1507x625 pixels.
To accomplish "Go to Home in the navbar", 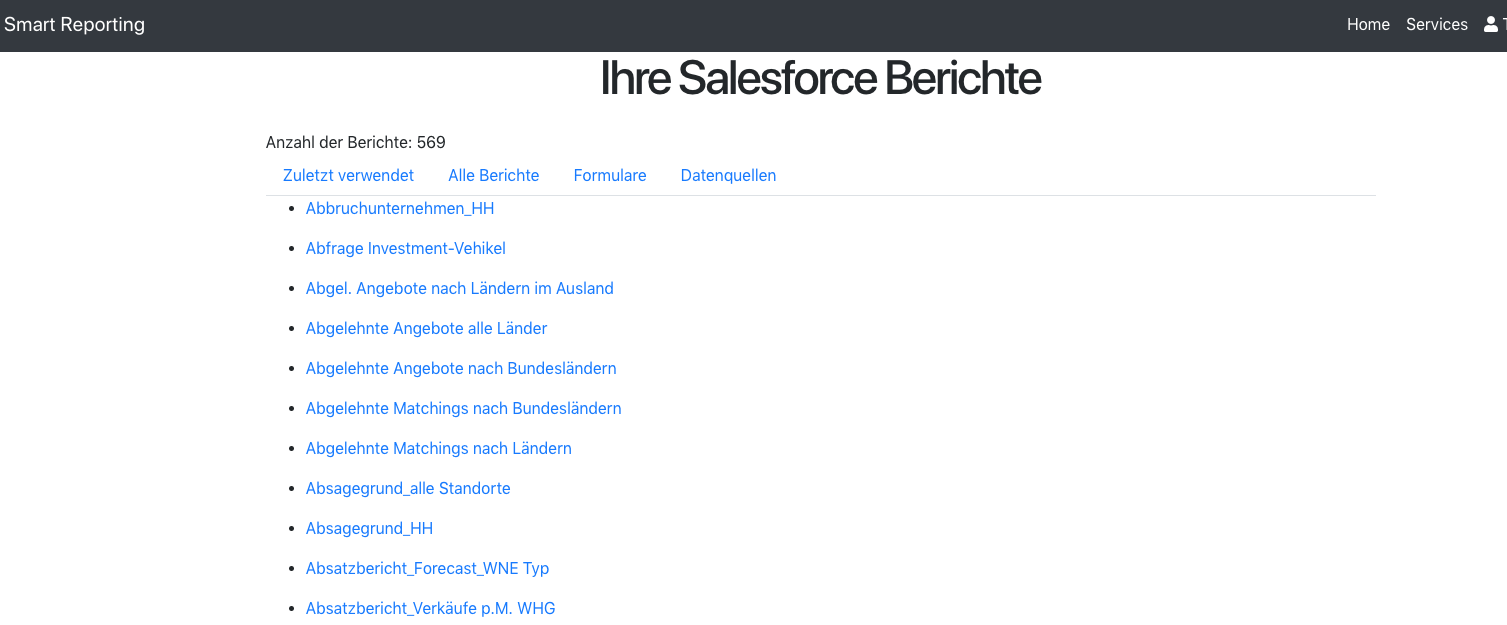I will pos(1368,25).
